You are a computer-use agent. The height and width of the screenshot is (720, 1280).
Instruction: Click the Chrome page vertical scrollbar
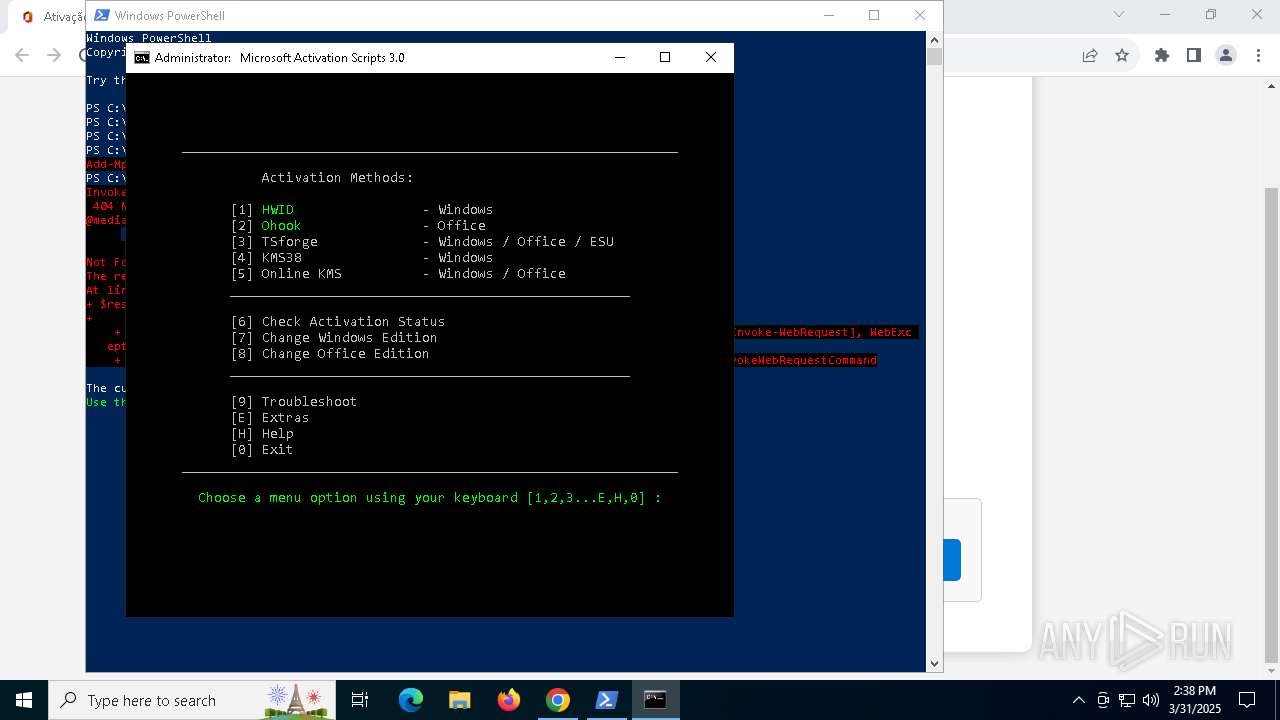1271,425
